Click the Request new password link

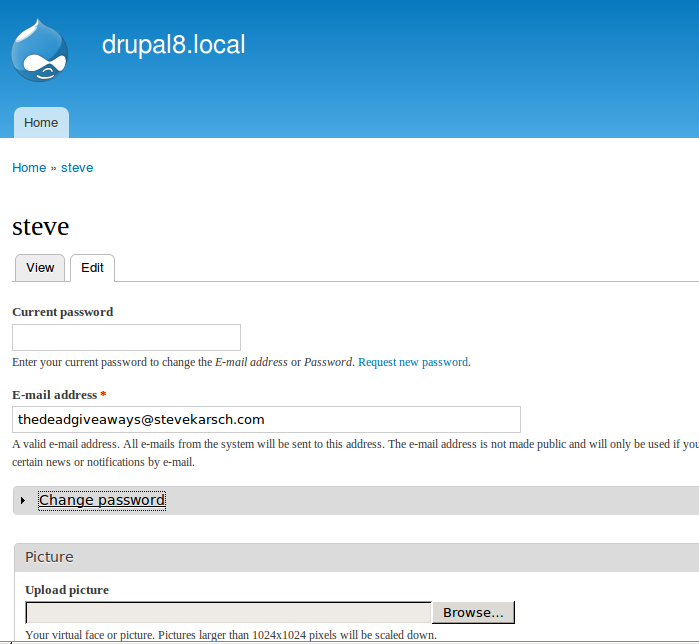point(413,362)
